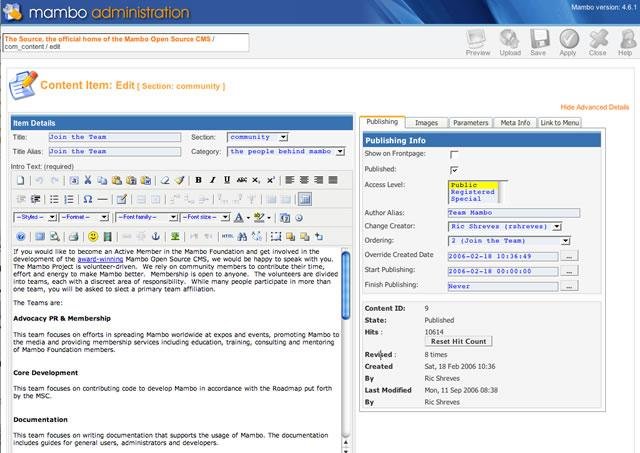Select Registered in Access Level list

coord(472,192)
